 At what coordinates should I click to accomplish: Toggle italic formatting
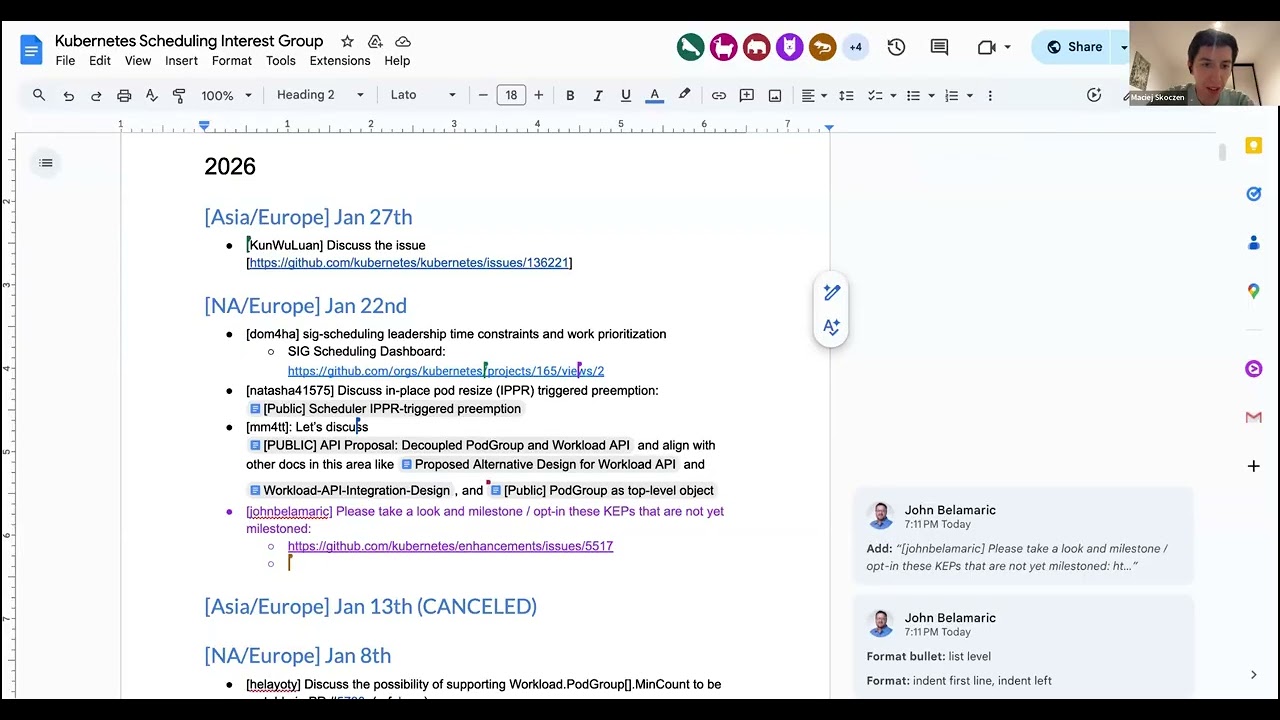(x=598, y=96)
